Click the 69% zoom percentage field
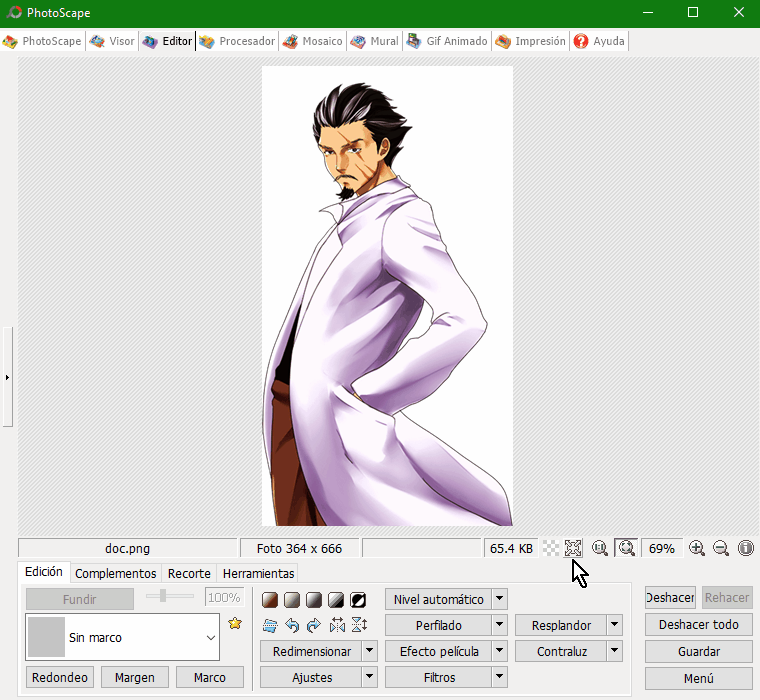Image resolution: width=760 pixels, height=700 pixels. tap(662, 548)
